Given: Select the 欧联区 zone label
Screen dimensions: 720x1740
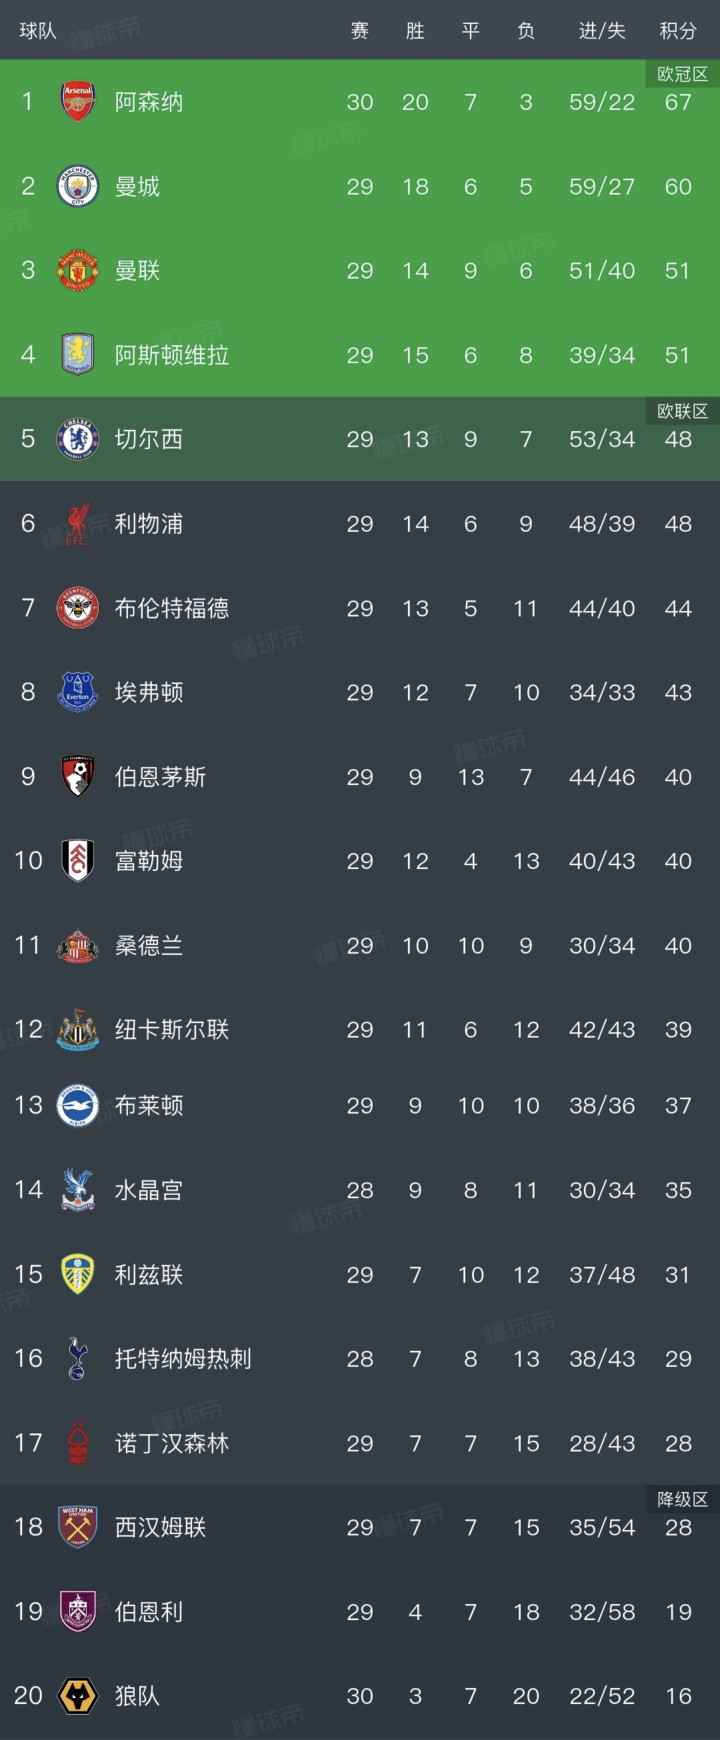Looking at the screenshot, I should 682,411.
